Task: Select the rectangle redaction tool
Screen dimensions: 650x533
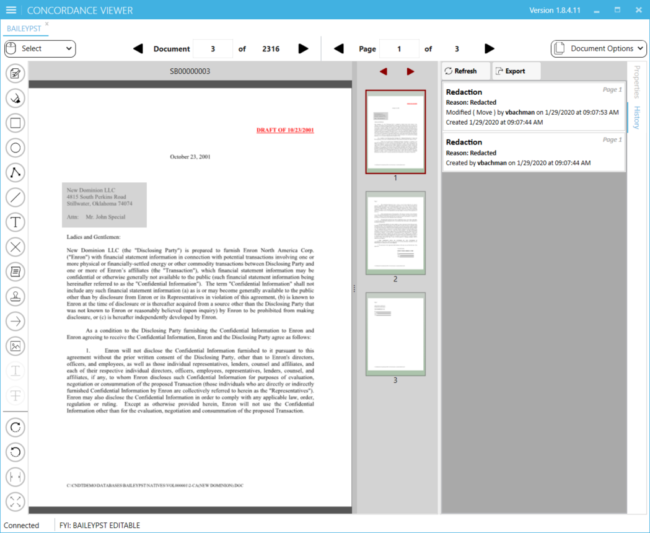Action: tap(15, 123)
